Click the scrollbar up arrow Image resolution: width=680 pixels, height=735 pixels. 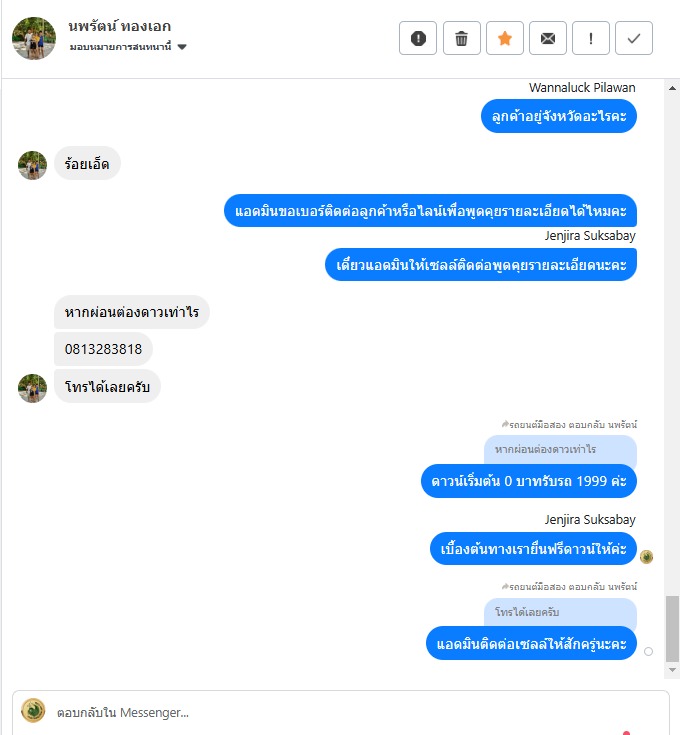click(672, 88)
